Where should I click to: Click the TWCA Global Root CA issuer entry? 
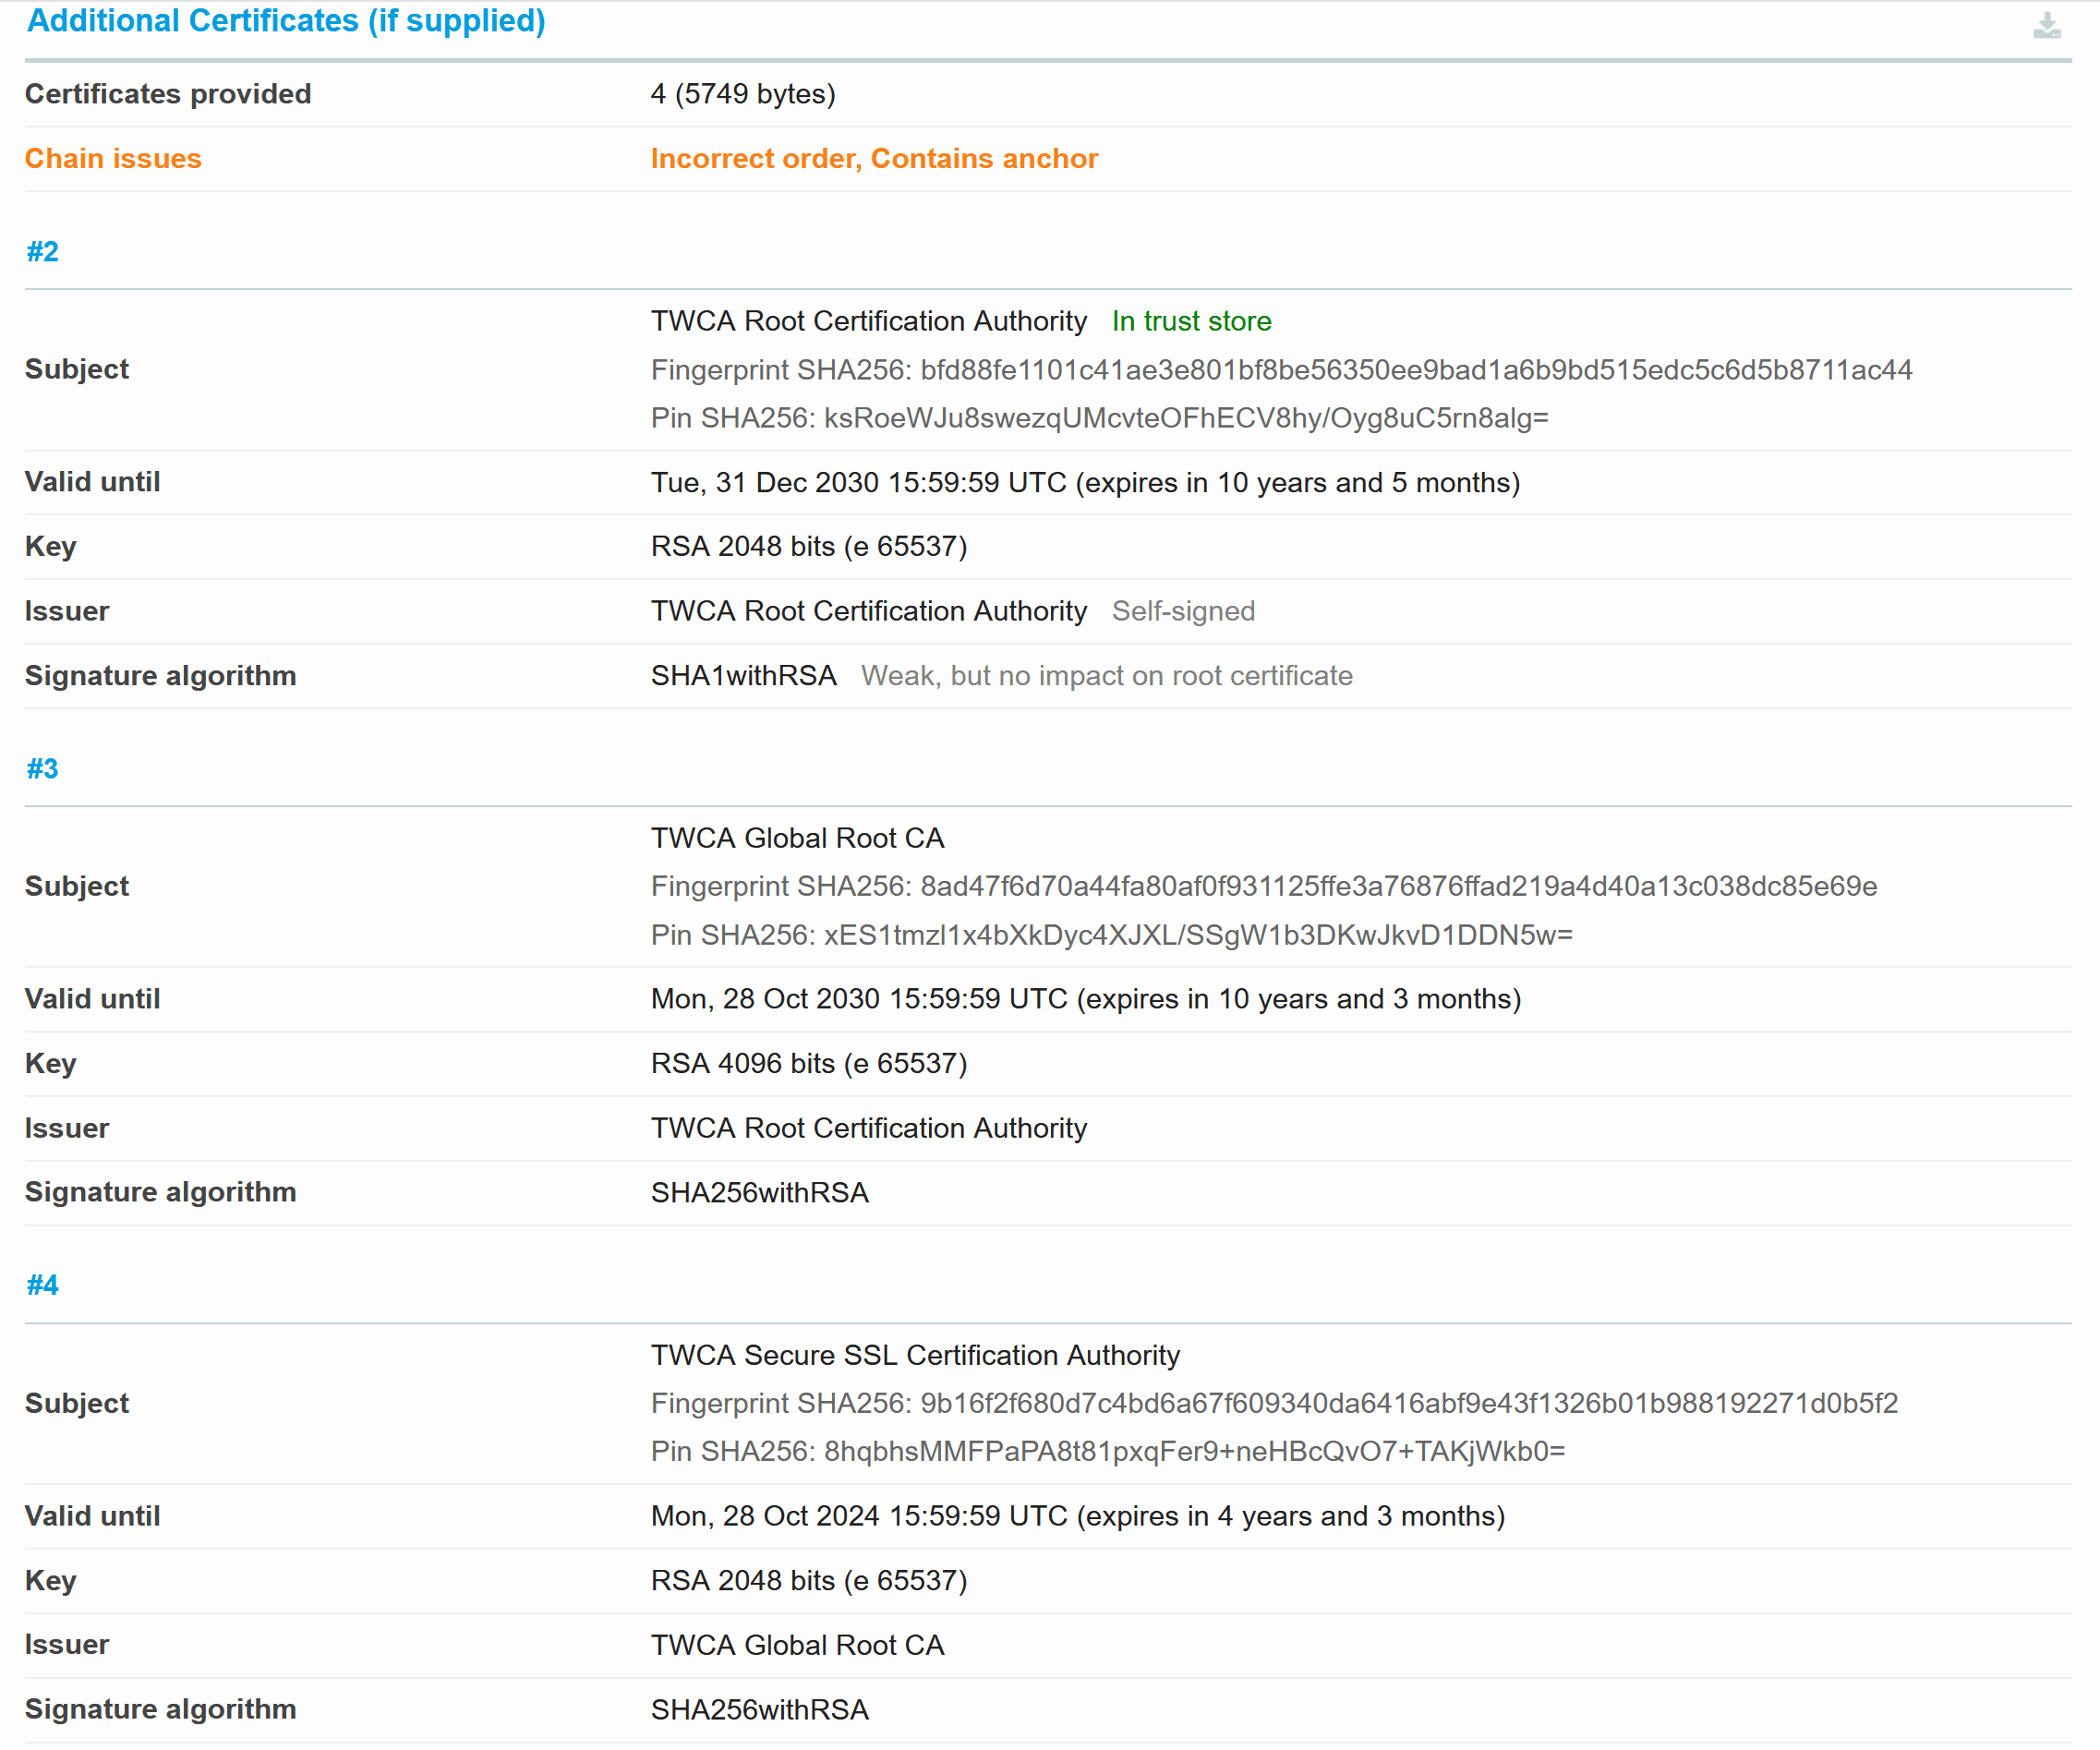click(797, 1644)
